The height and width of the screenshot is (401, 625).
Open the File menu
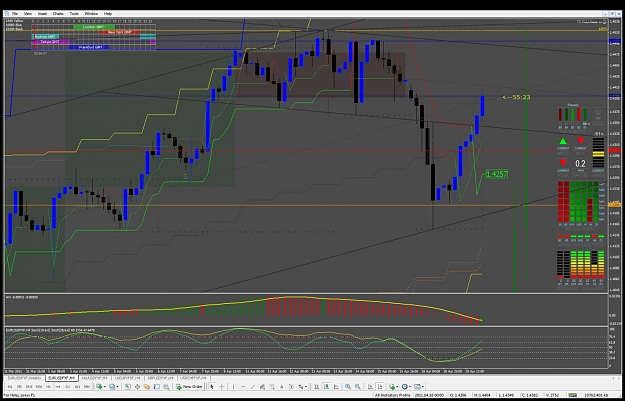coord(15,14)
